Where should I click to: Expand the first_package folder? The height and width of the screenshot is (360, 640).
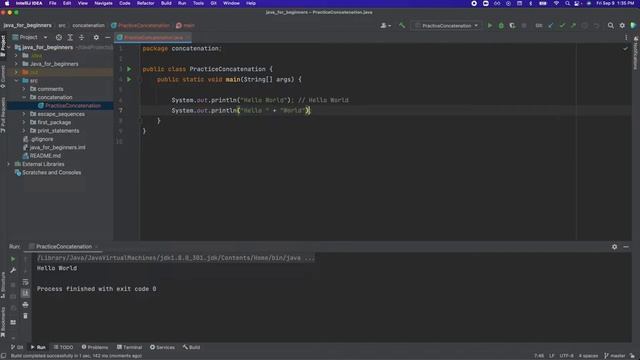pyautogui.click(x=24, y=122)
